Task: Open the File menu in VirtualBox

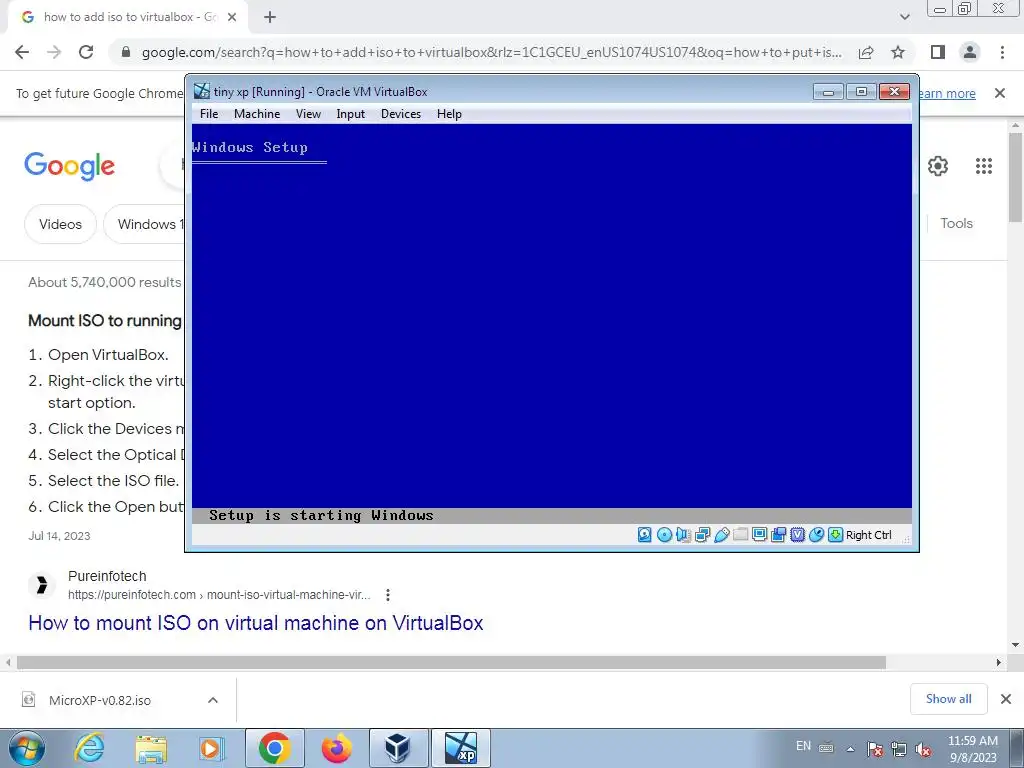Action: pyautogui.click(x=209, y=114)
